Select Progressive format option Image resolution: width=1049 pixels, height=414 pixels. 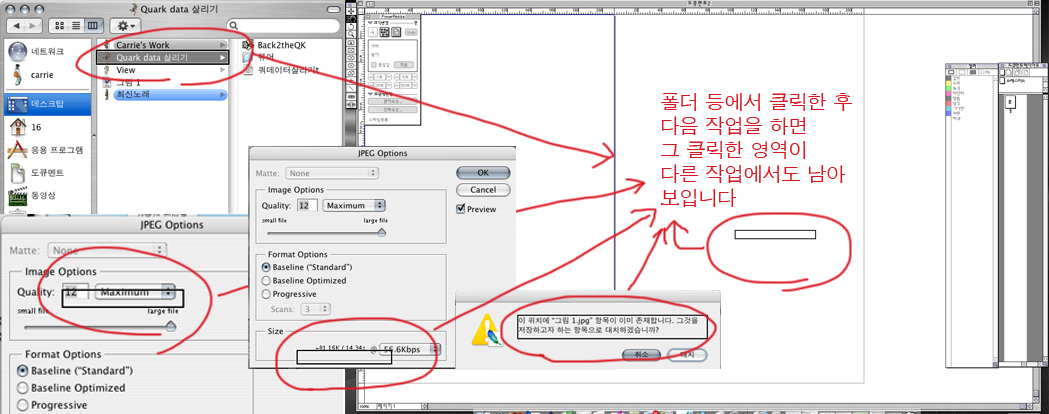pyautogui.click(x=266, y=294)
